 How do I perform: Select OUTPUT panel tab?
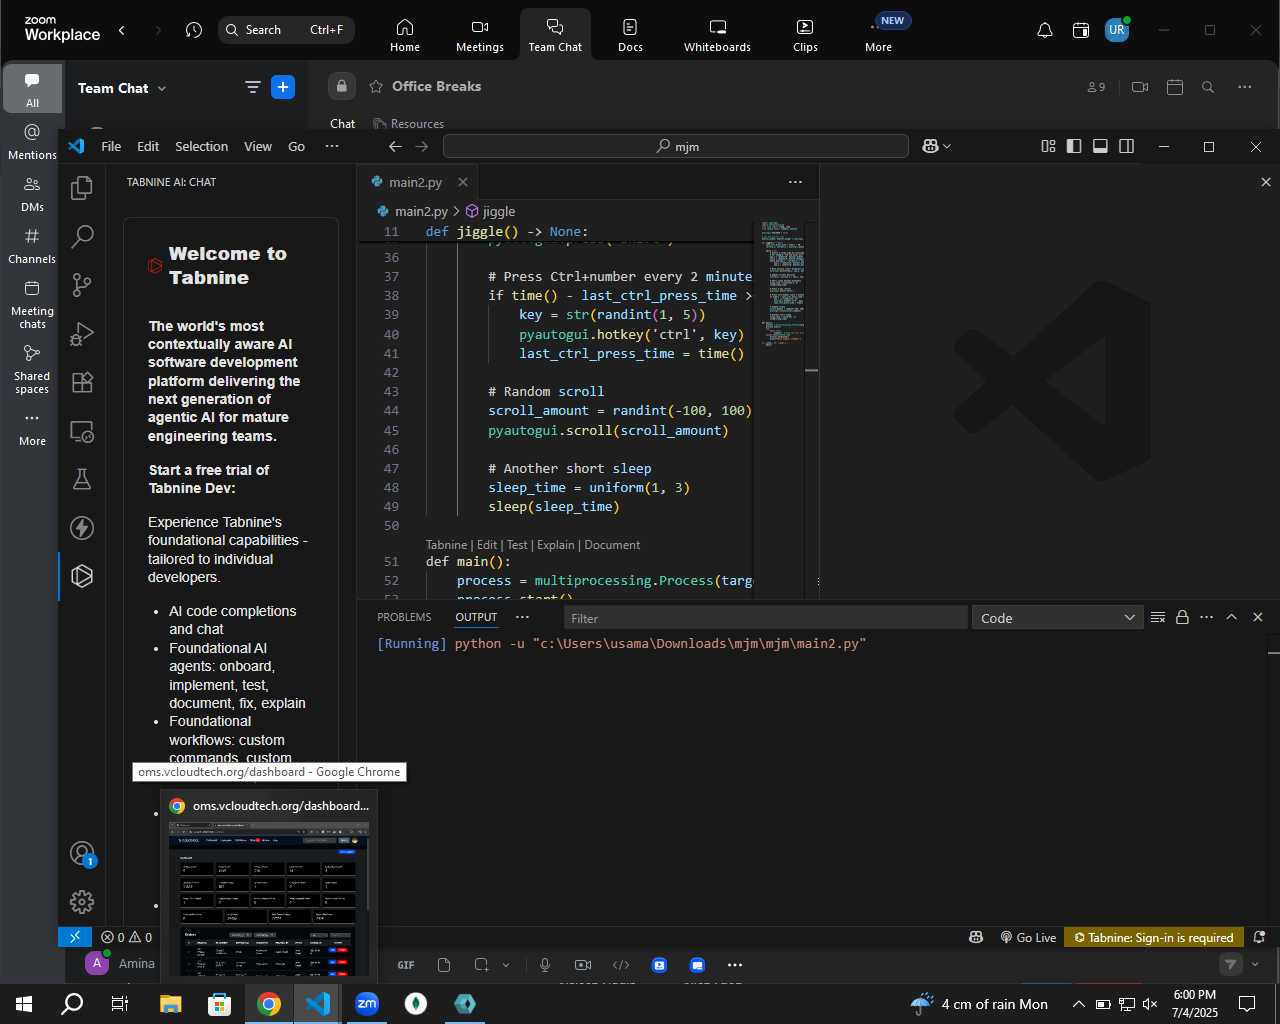476,617
